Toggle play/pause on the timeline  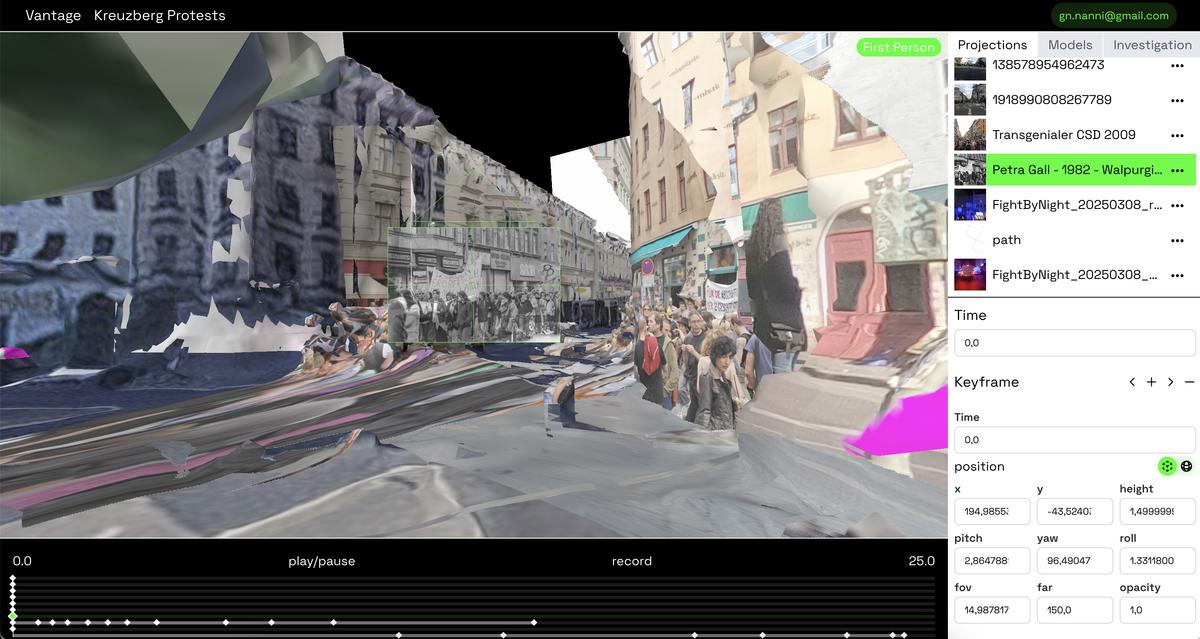[x=321, y=561]
